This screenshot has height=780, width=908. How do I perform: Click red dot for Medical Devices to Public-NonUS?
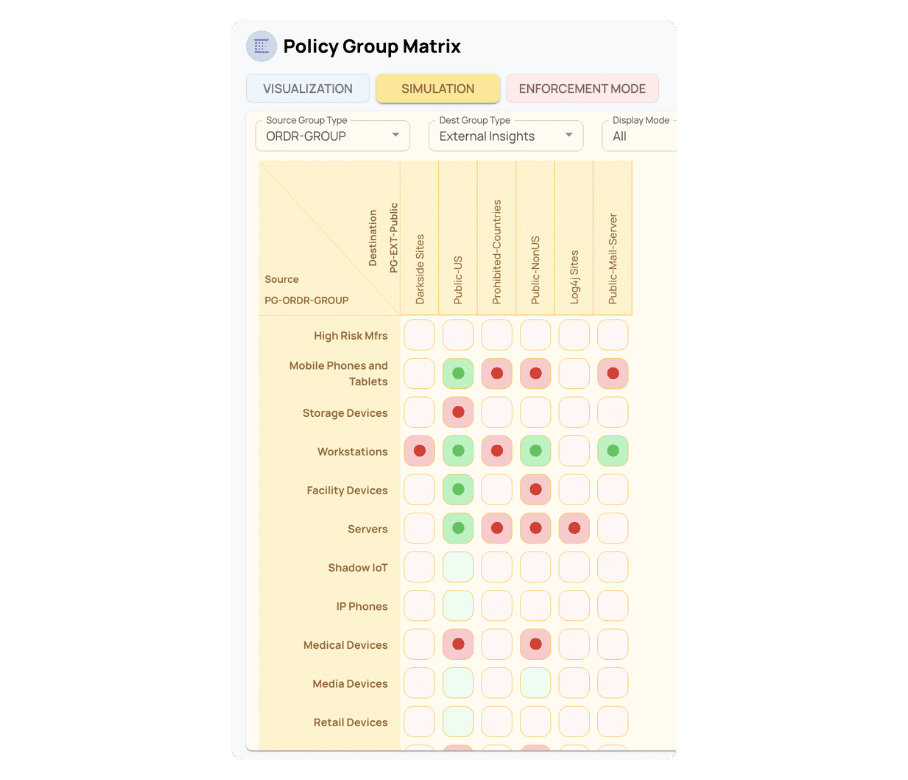(536, 644)
